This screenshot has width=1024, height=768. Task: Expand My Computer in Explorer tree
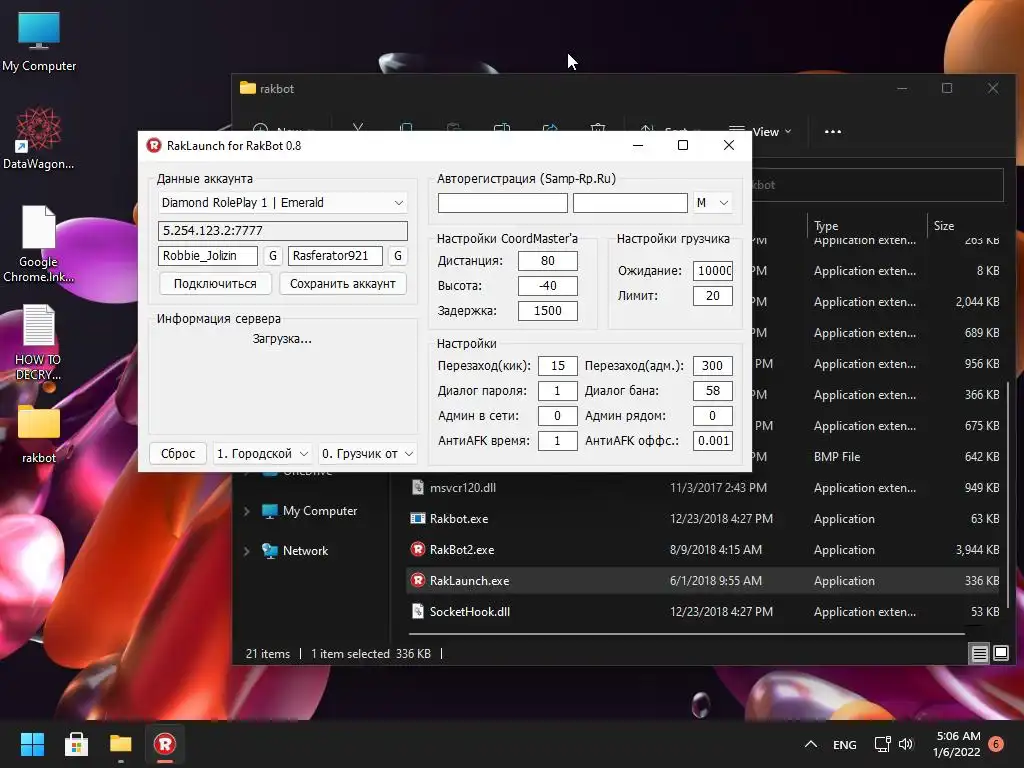[247, 511]
